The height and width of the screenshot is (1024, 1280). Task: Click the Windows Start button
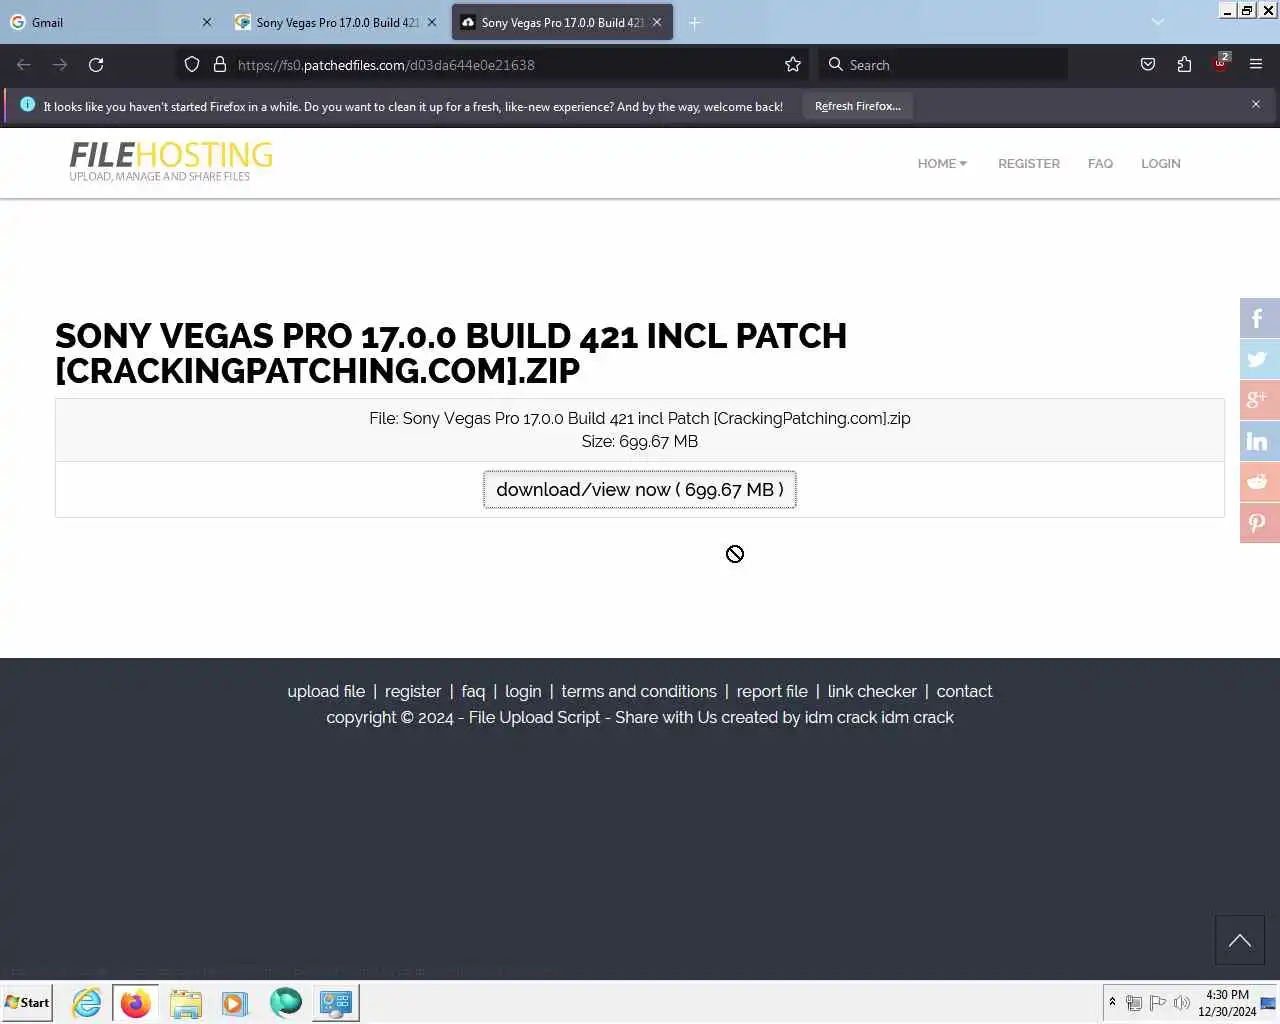pos(27,1002)
